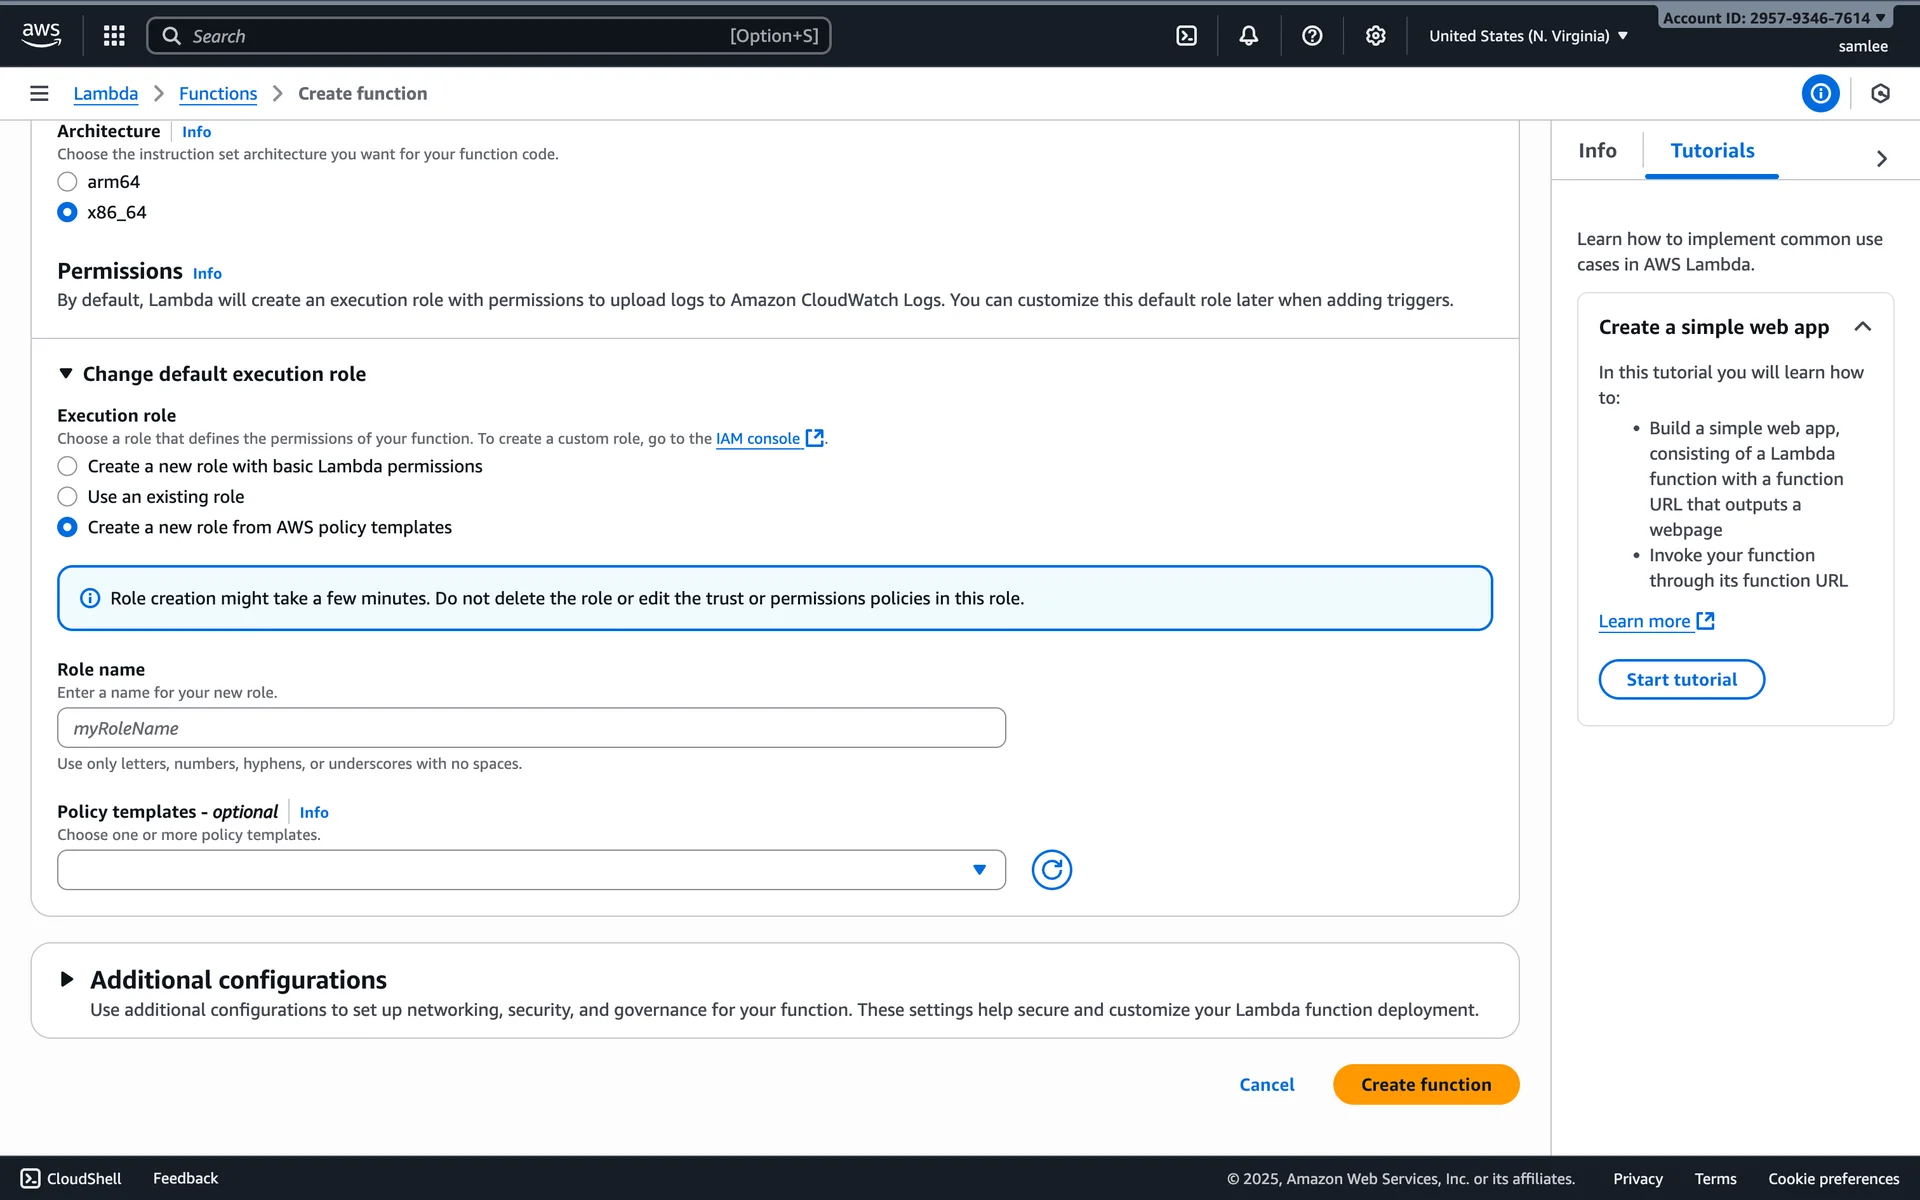Click the refresh policy templates button
Viewport: 1920px width, 1200px height.
(x=1051, y=870)
